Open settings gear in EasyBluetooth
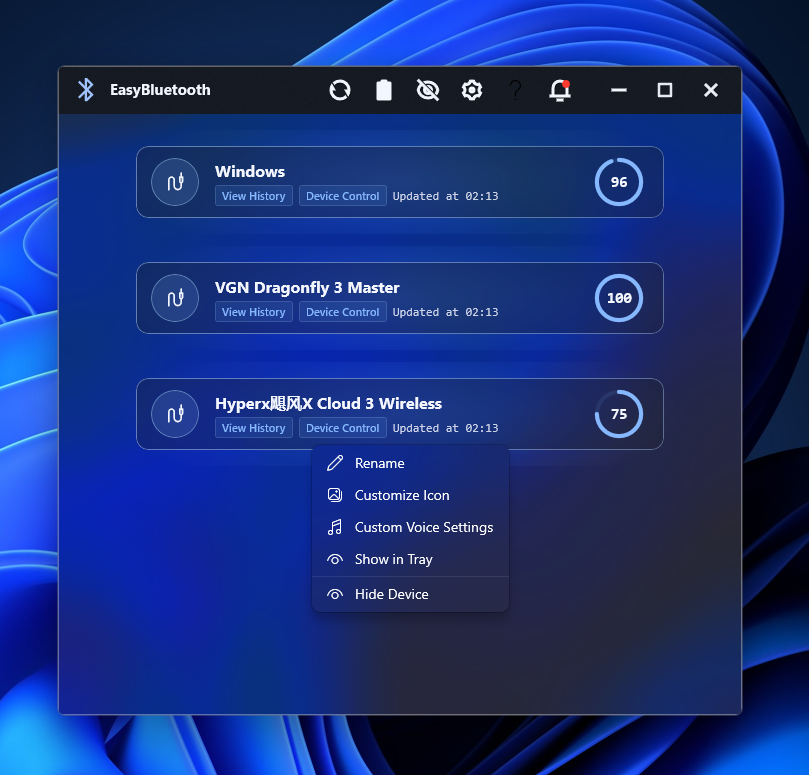809x775 pixels. (472, 90)
